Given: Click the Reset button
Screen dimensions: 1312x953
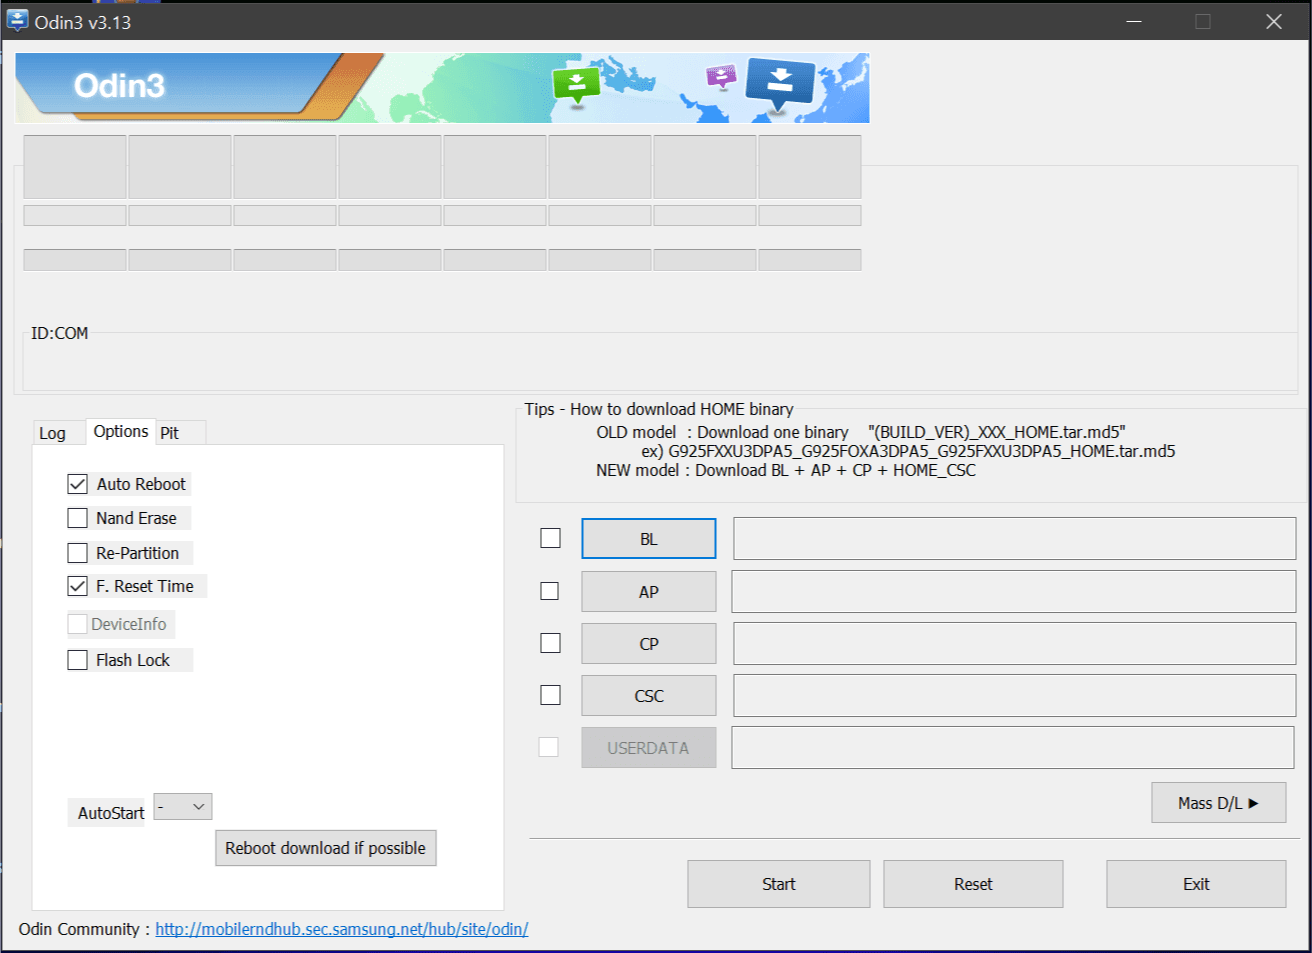Looking at the screenshot, I should [973, 884].
